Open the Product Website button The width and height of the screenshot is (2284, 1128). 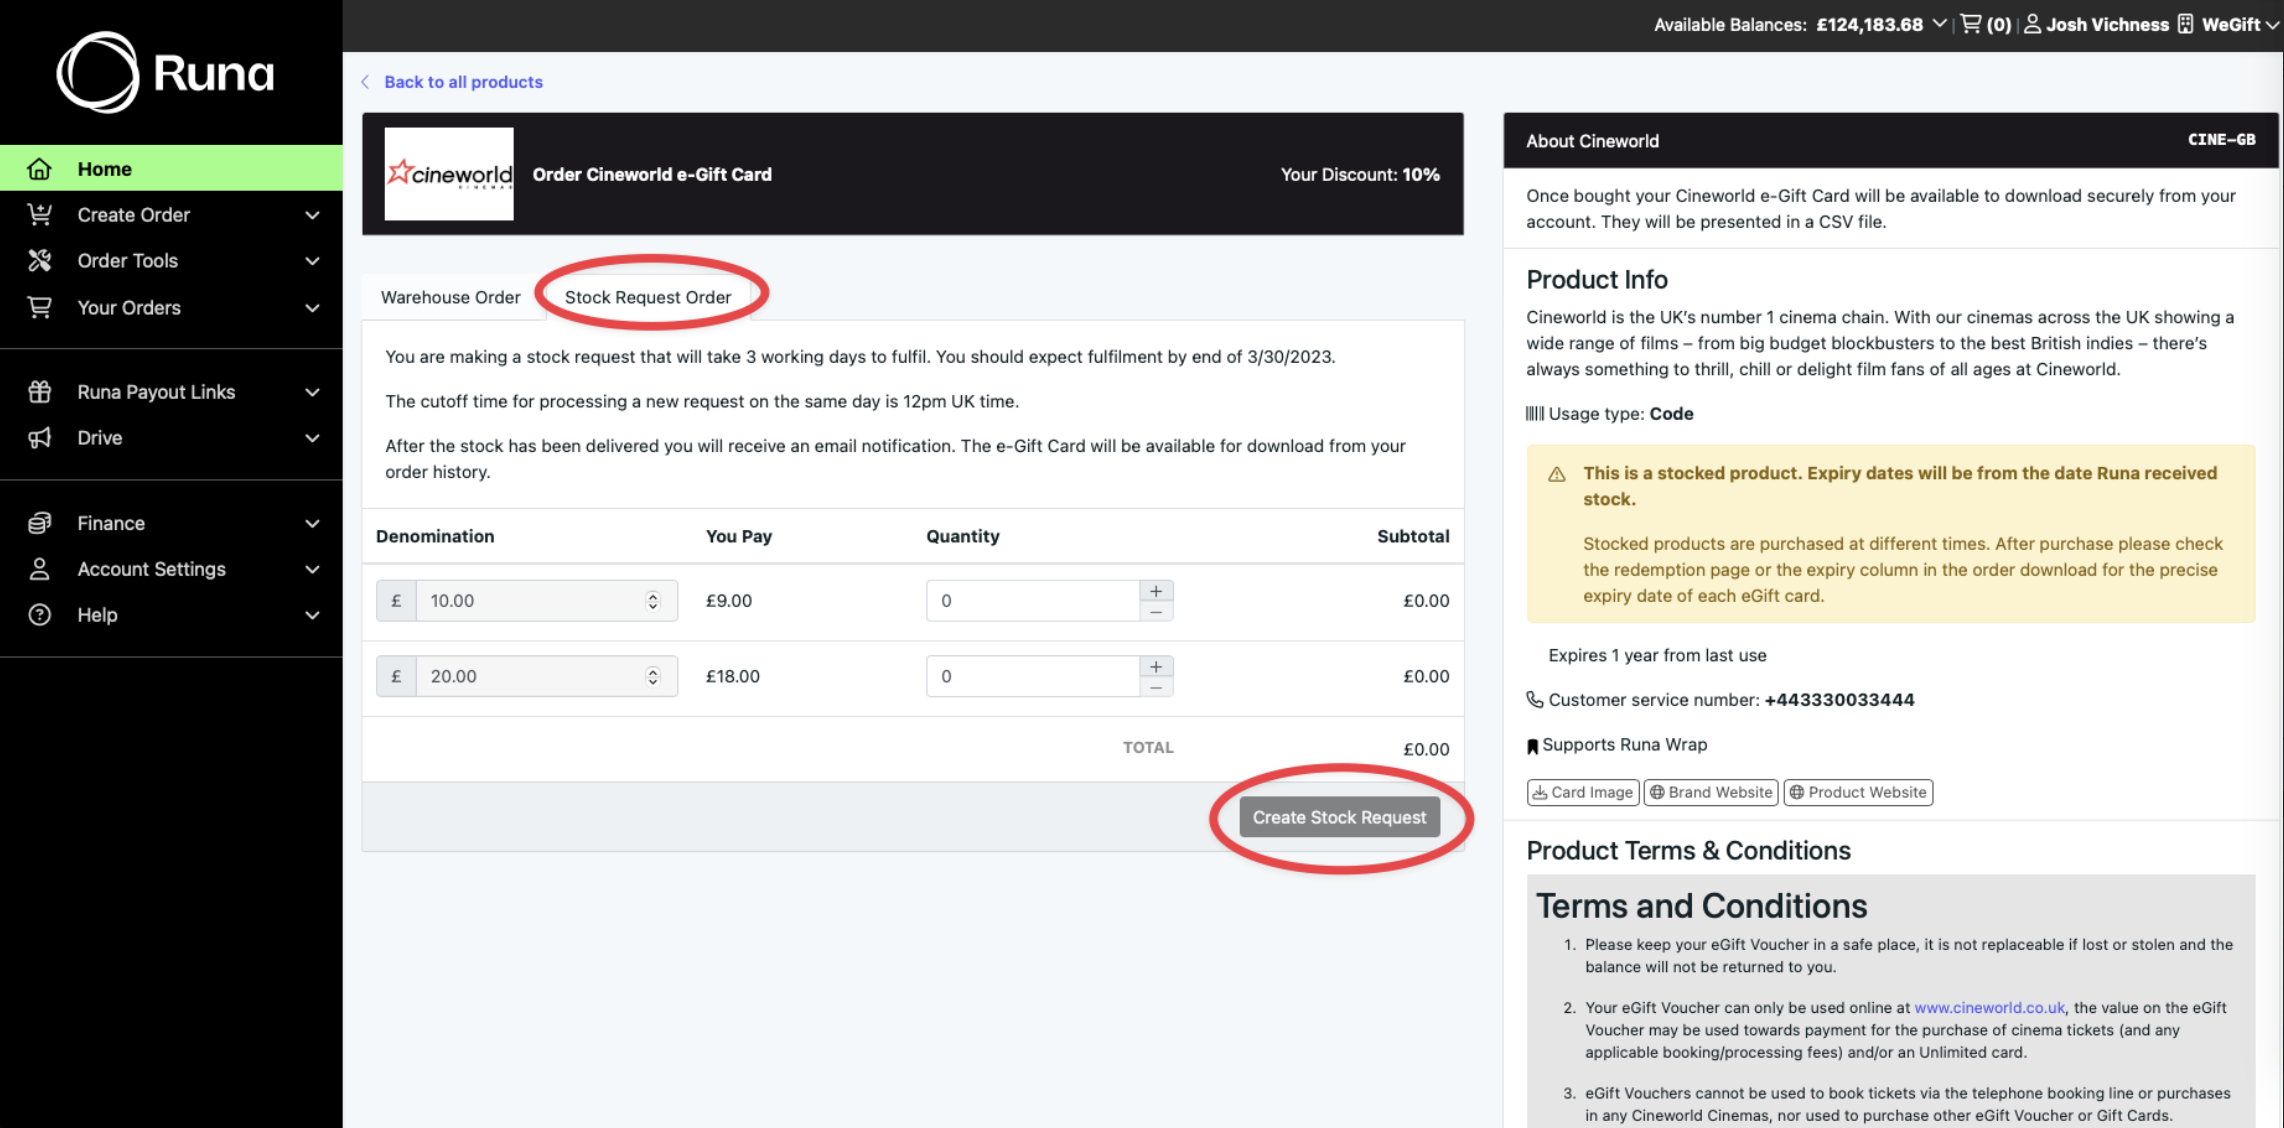click(x=1858, y=792)
